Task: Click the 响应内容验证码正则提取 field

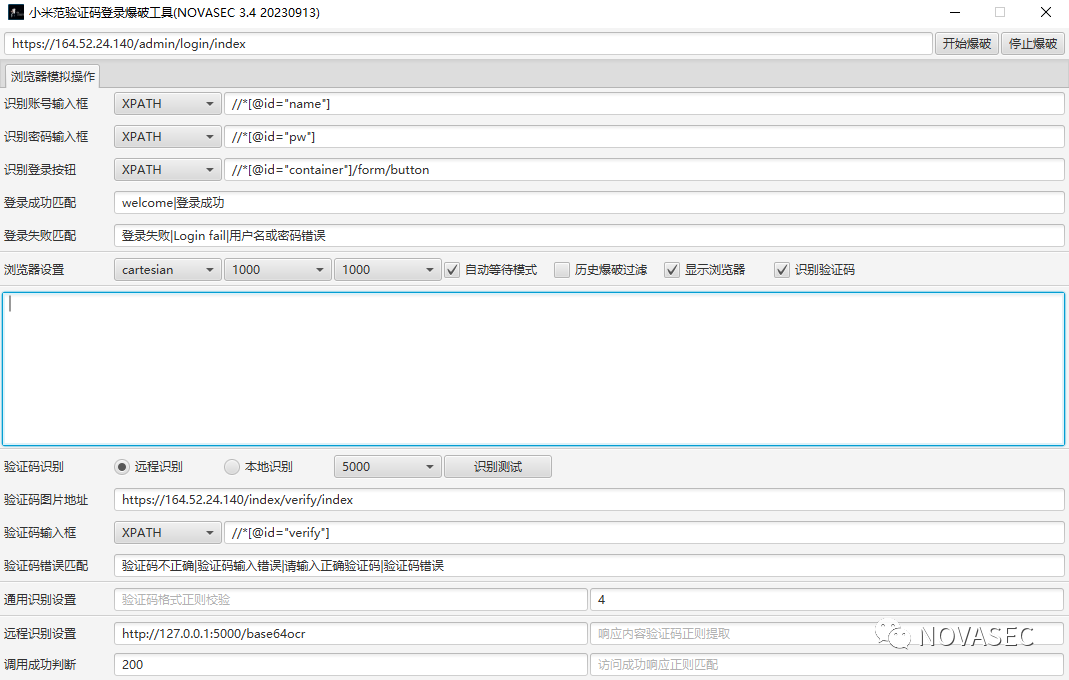Action: click(827, 634)
